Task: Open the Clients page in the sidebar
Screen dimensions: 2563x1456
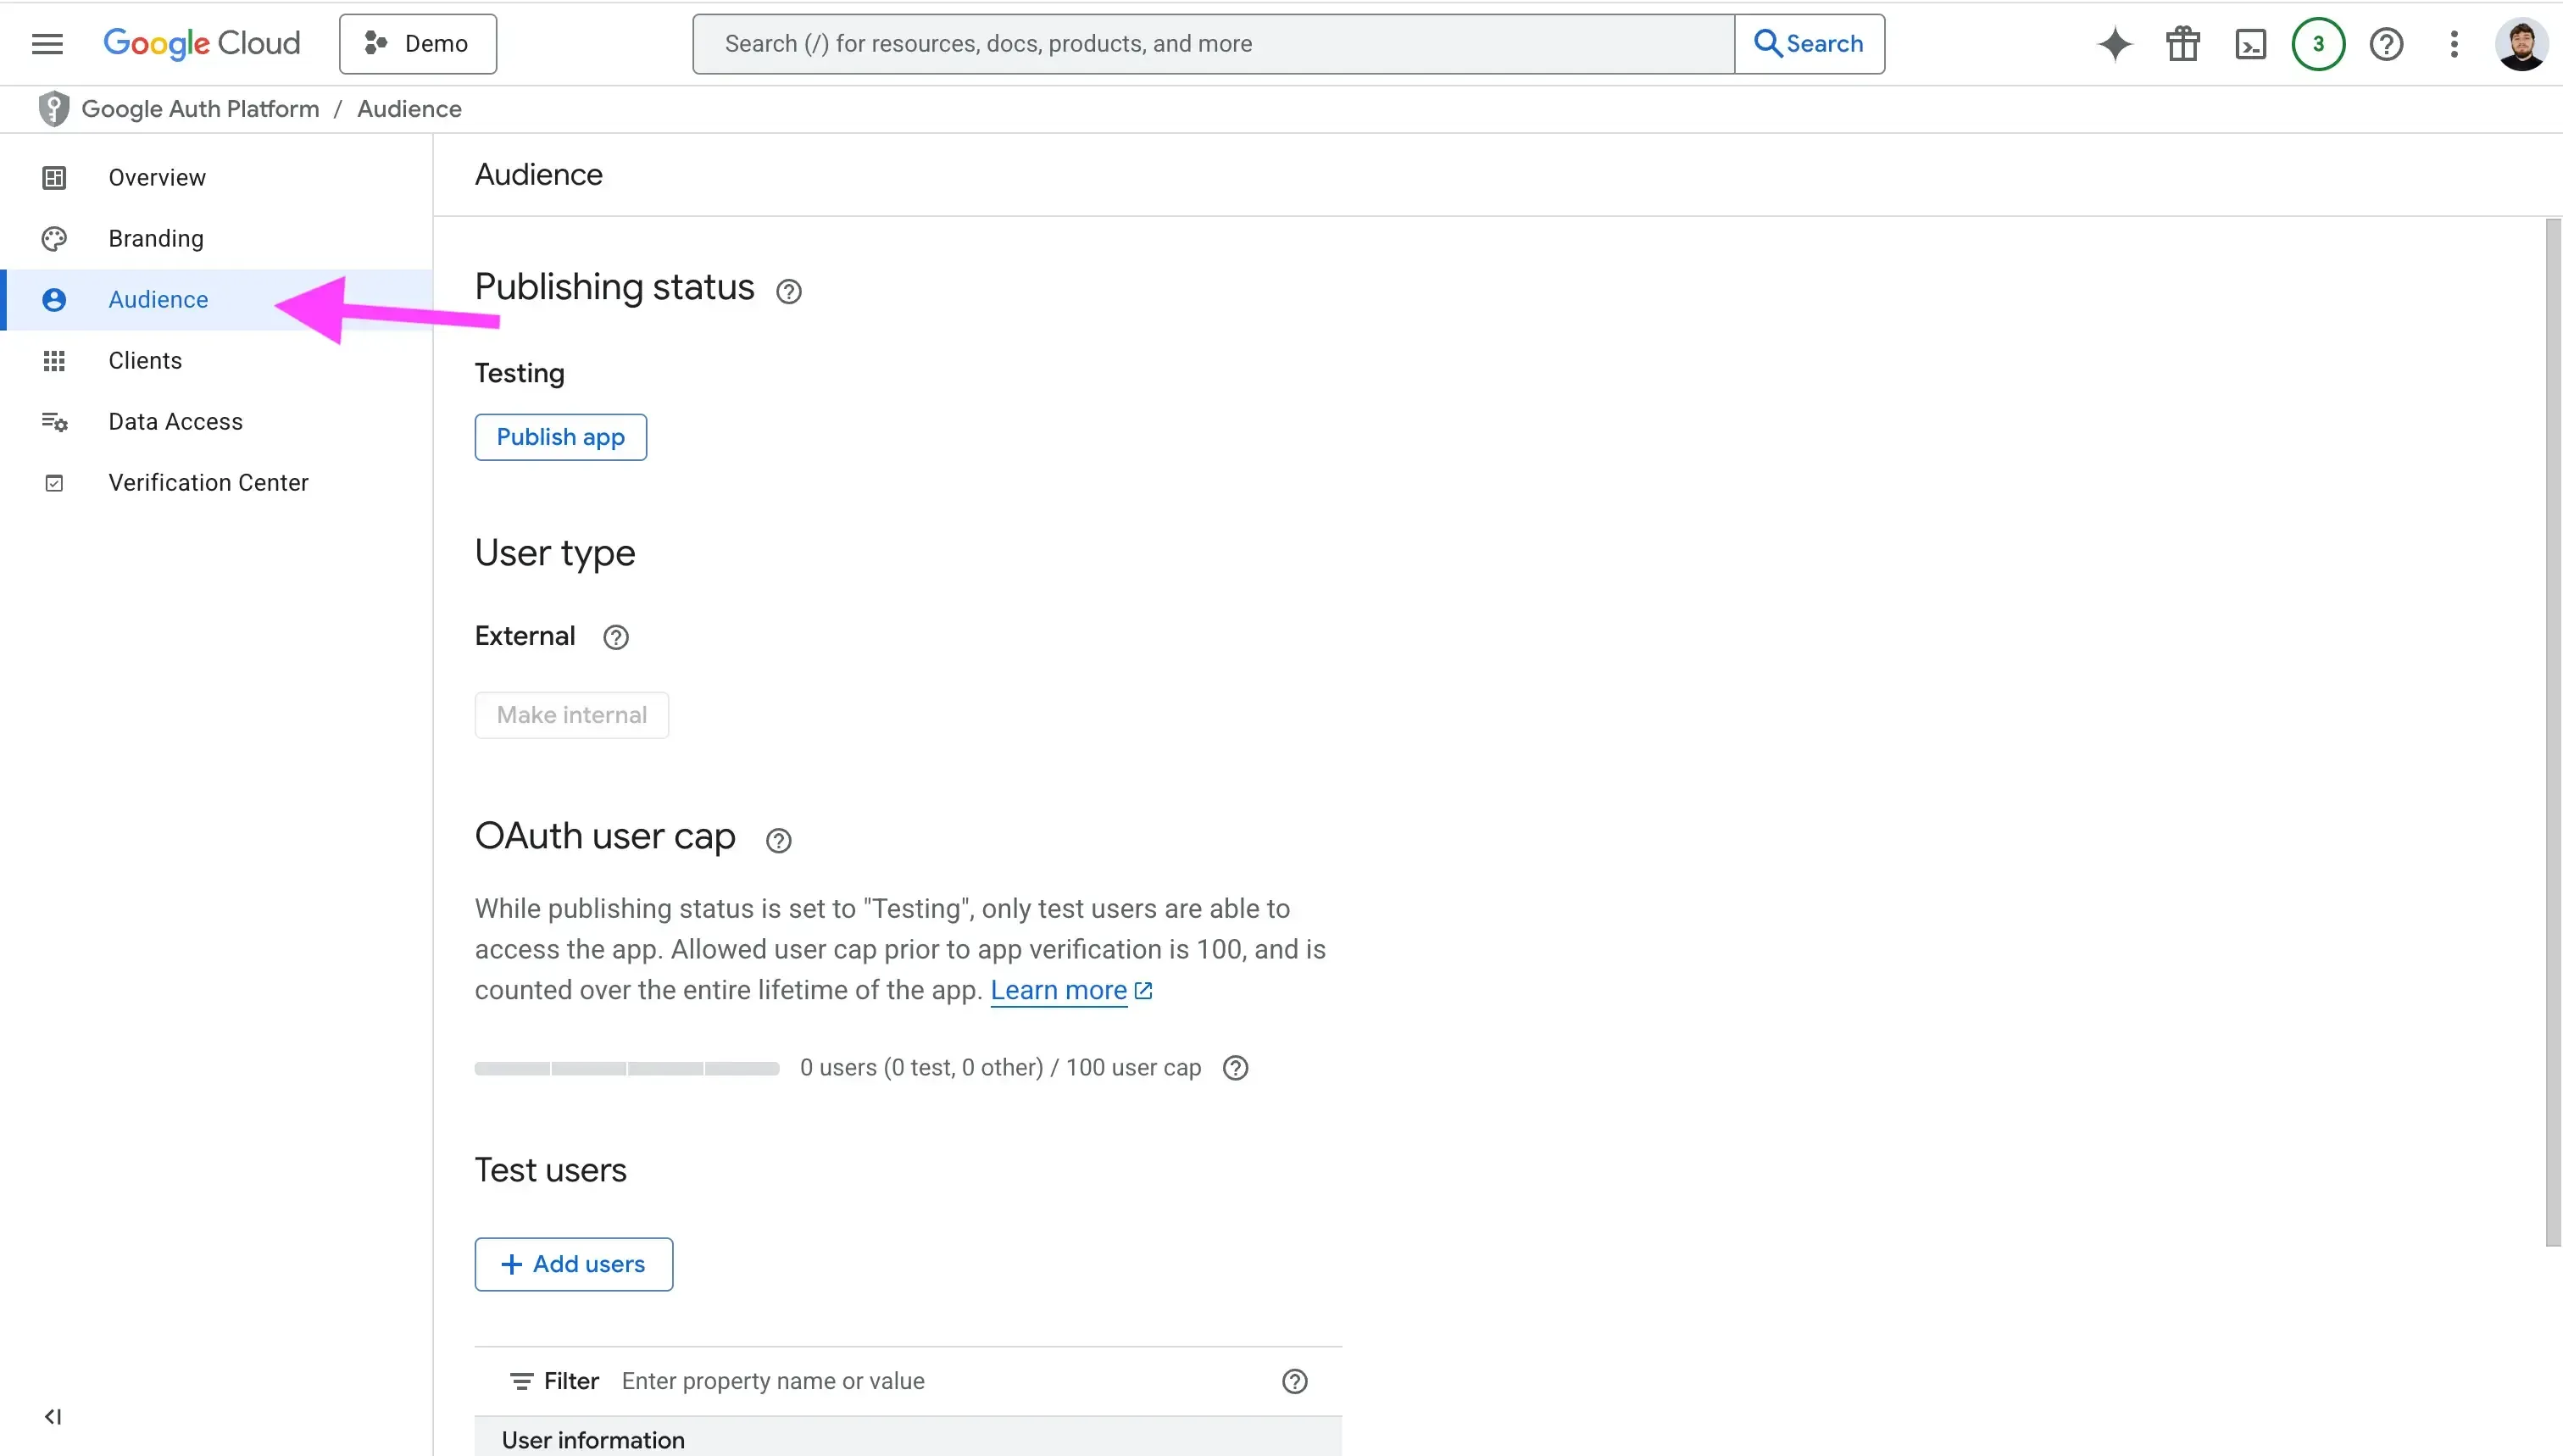Action: click(x=145, y=360)
